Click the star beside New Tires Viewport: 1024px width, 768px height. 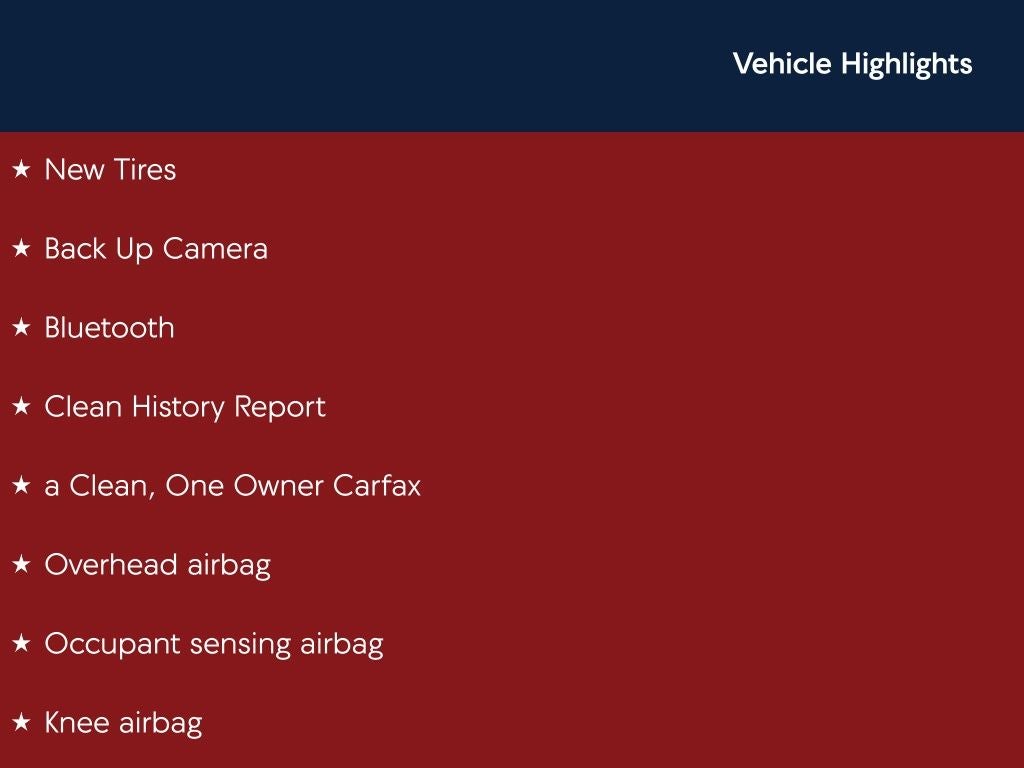click(21, 170)
